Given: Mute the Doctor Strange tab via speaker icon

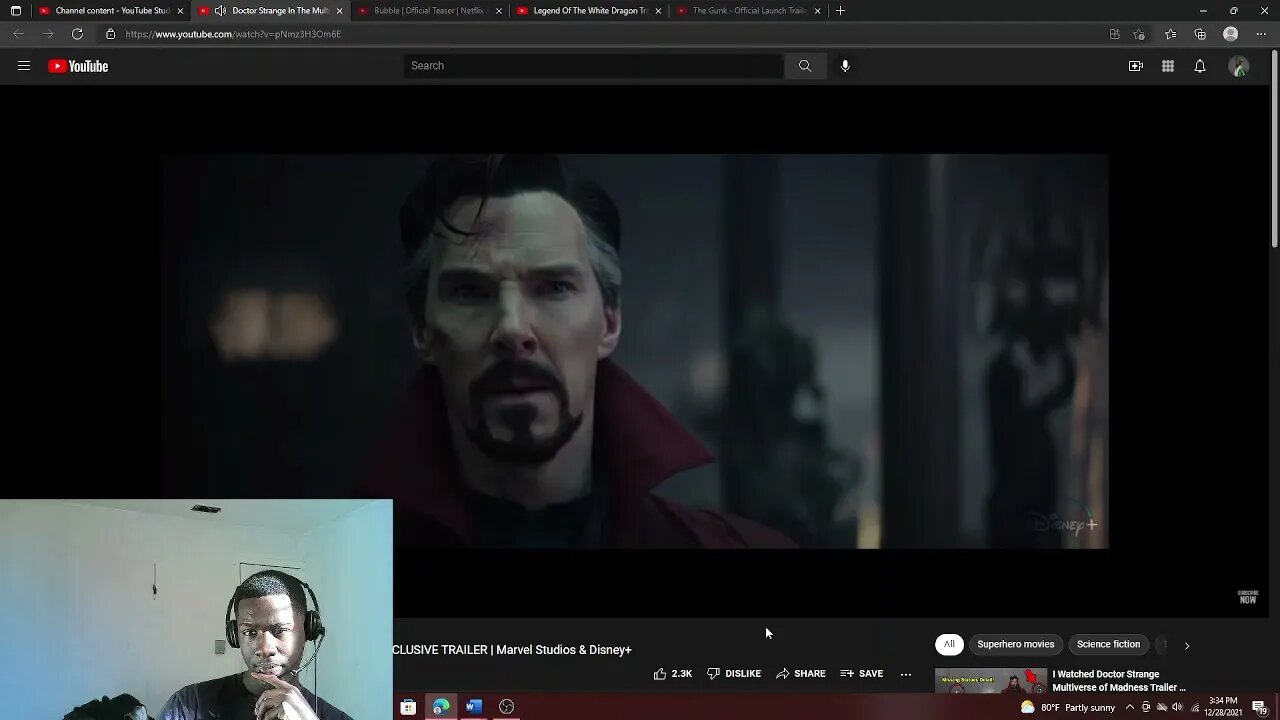Looking at the screenshot, I should point(220,11).
